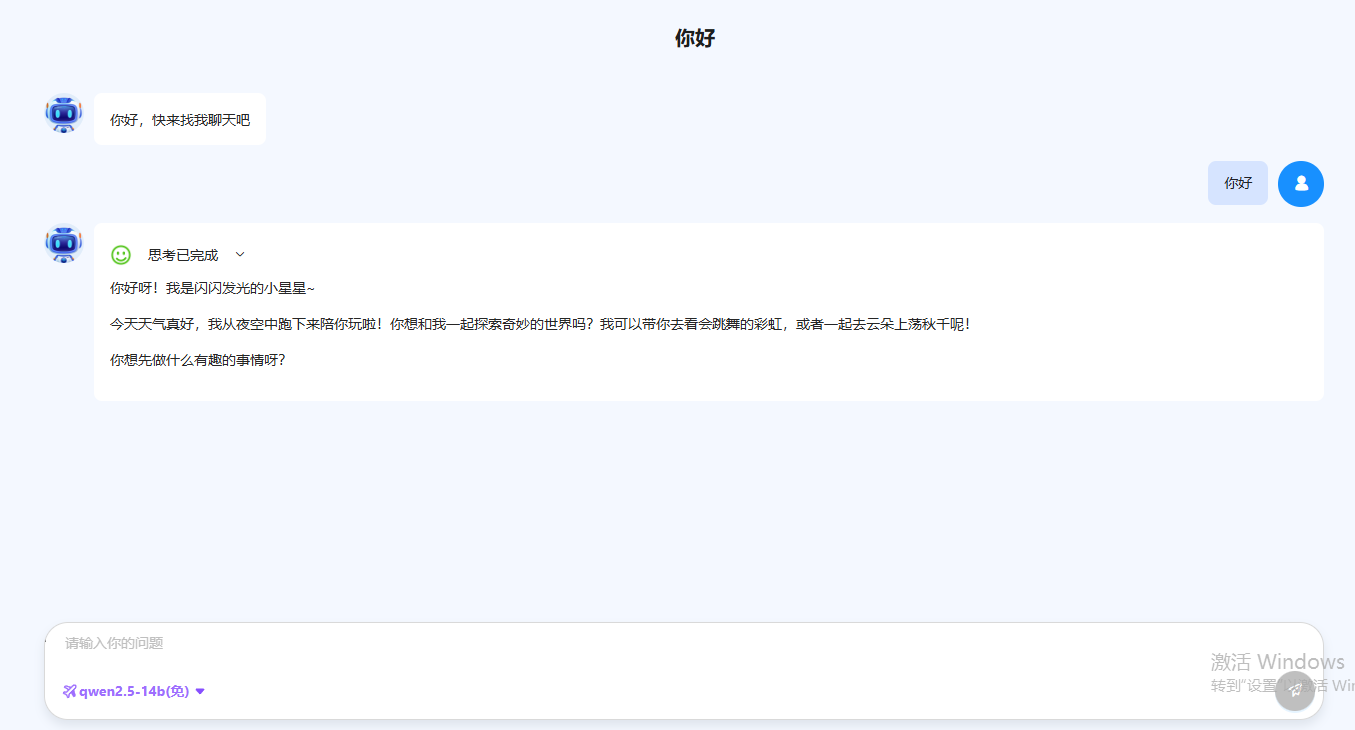Click the user's 你好 message bubble
Screen dimensions: 1355x730
[x=1237, y=183]
